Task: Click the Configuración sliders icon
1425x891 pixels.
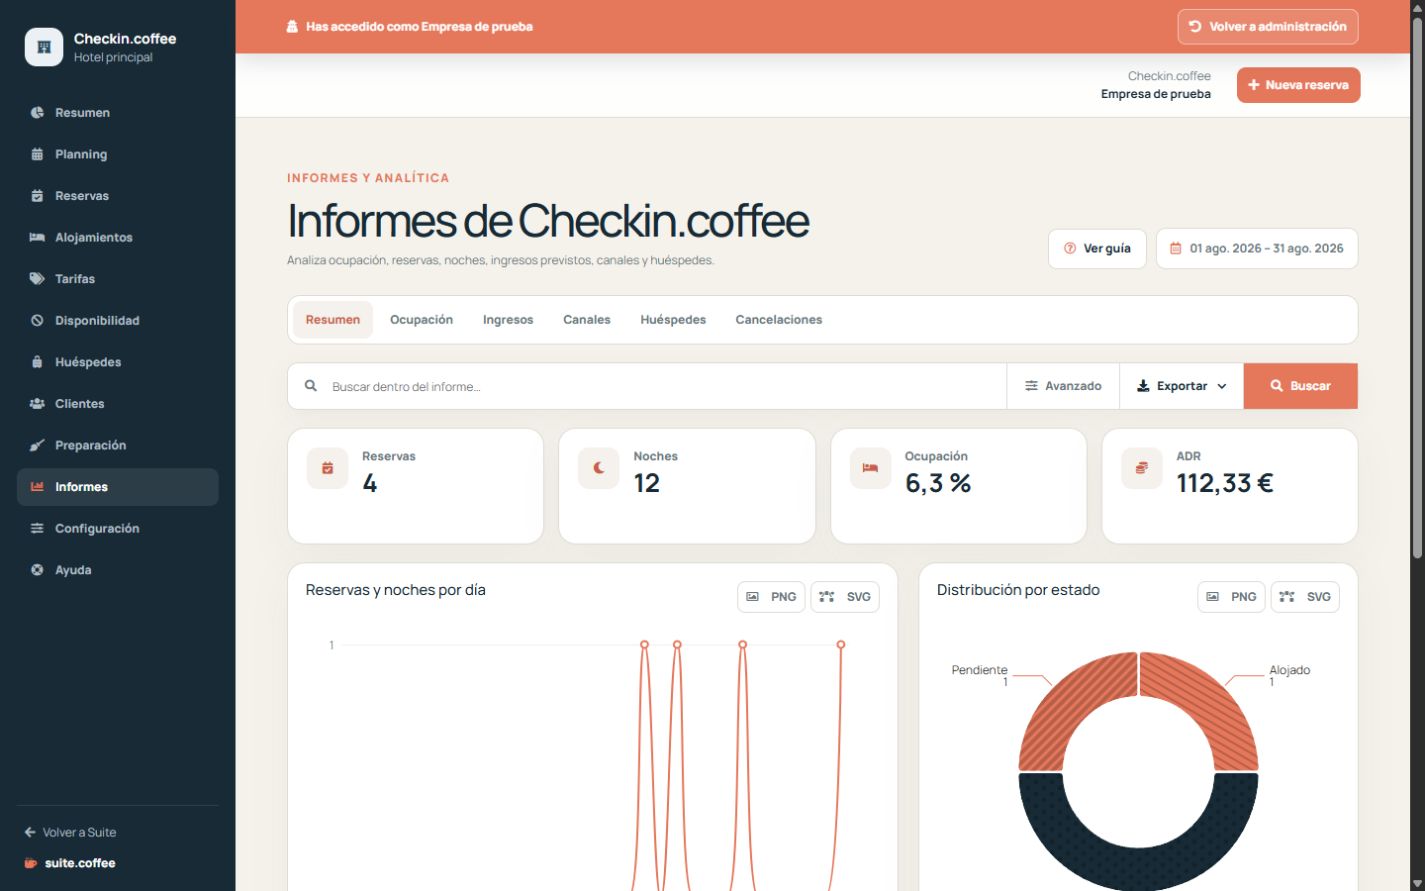Action: click(37, 528)
